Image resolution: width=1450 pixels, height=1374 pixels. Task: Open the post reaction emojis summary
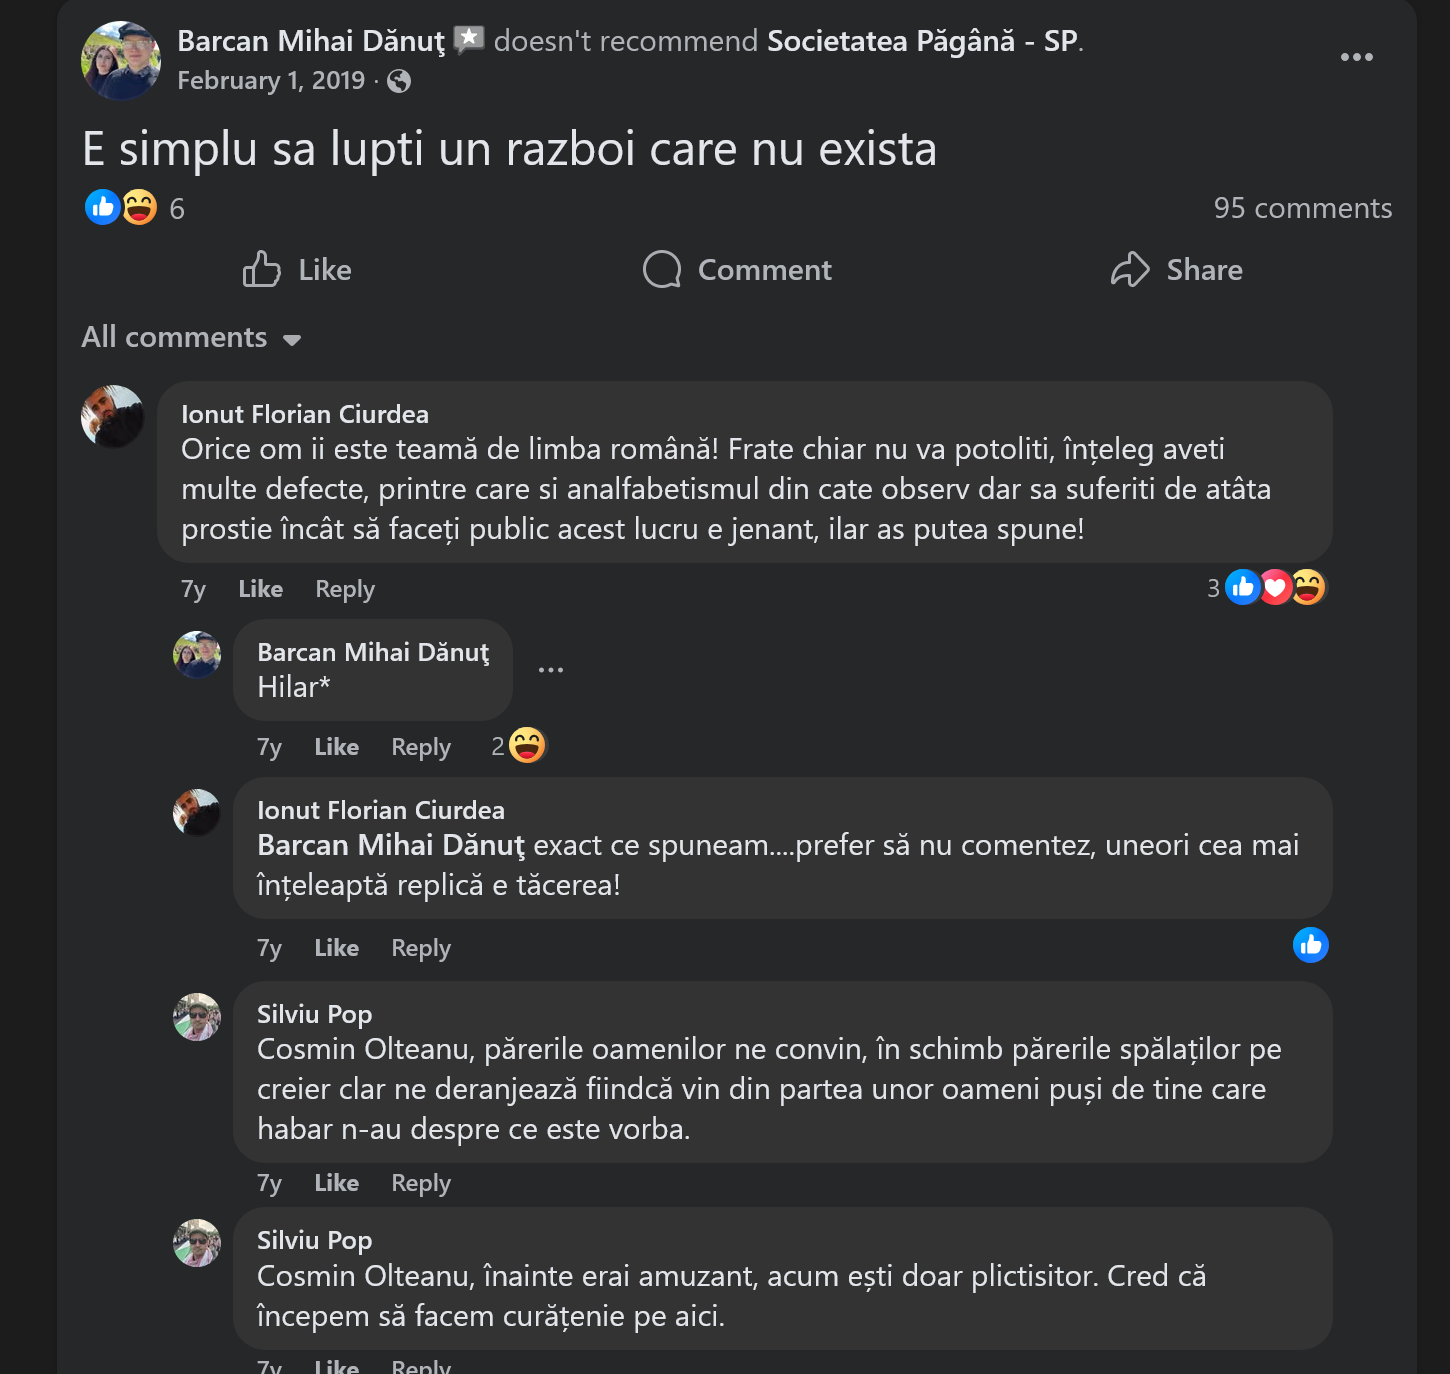[x=121, y=208]
